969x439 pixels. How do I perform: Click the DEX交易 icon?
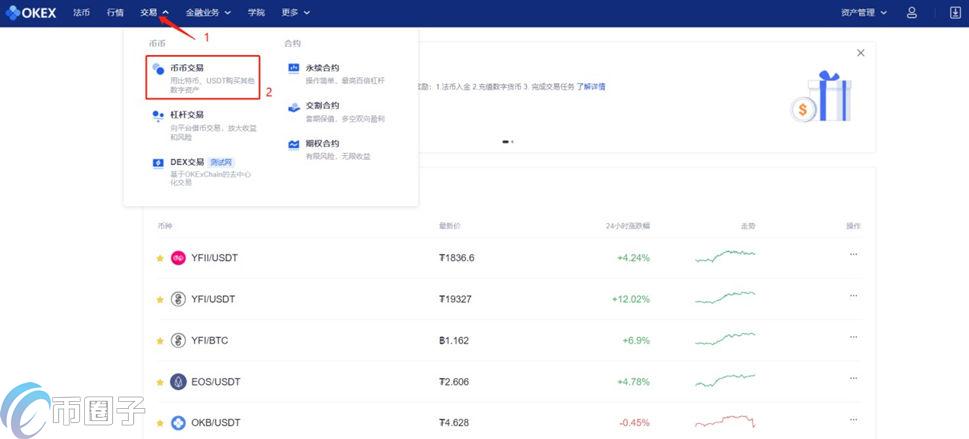[158, 163]
